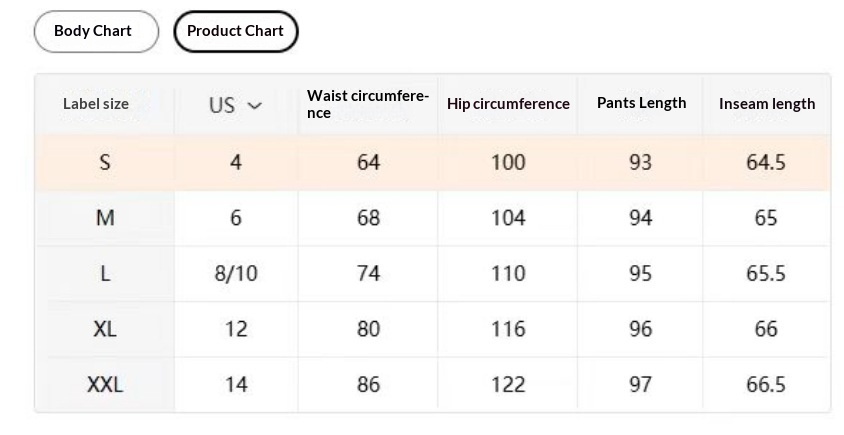Select the L size row label

tap(105, 274)
